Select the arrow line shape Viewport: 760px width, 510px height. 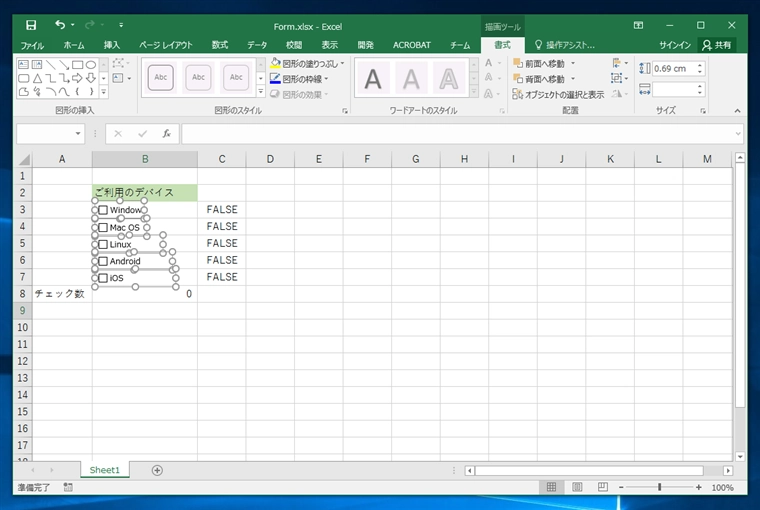pyautogui.click(x=64, y=64)
